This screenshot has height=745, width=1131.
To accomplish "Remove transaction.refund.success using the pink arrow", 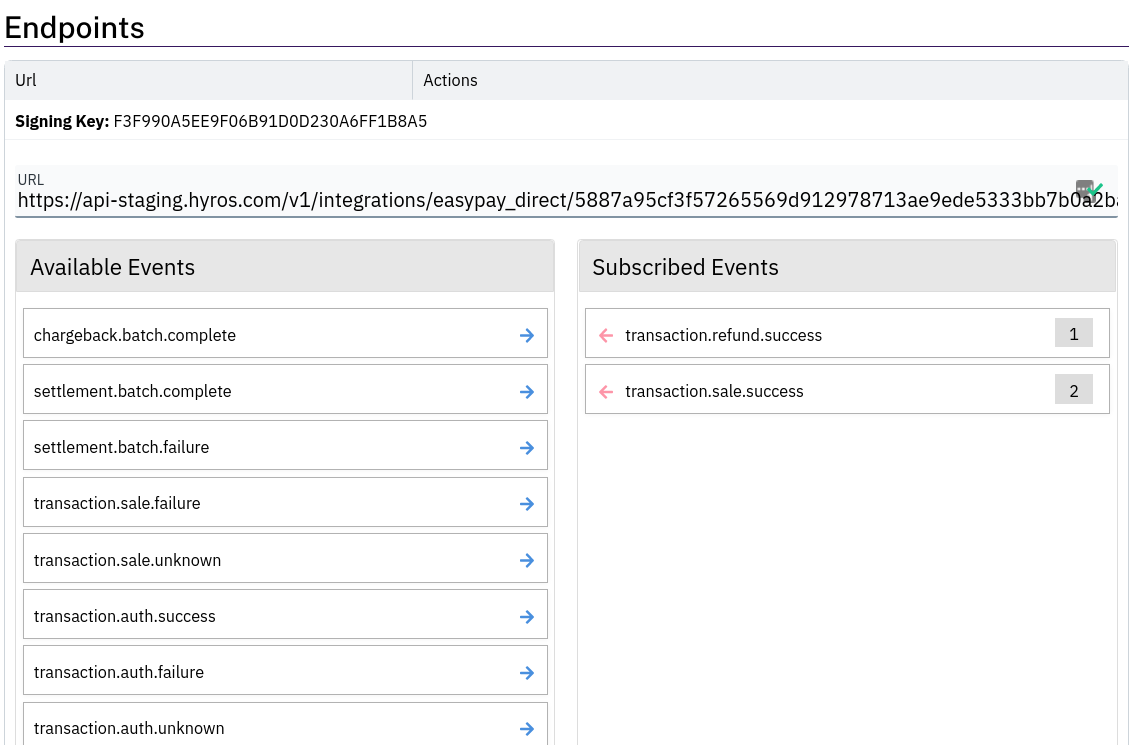I will [x=605, y=336].
